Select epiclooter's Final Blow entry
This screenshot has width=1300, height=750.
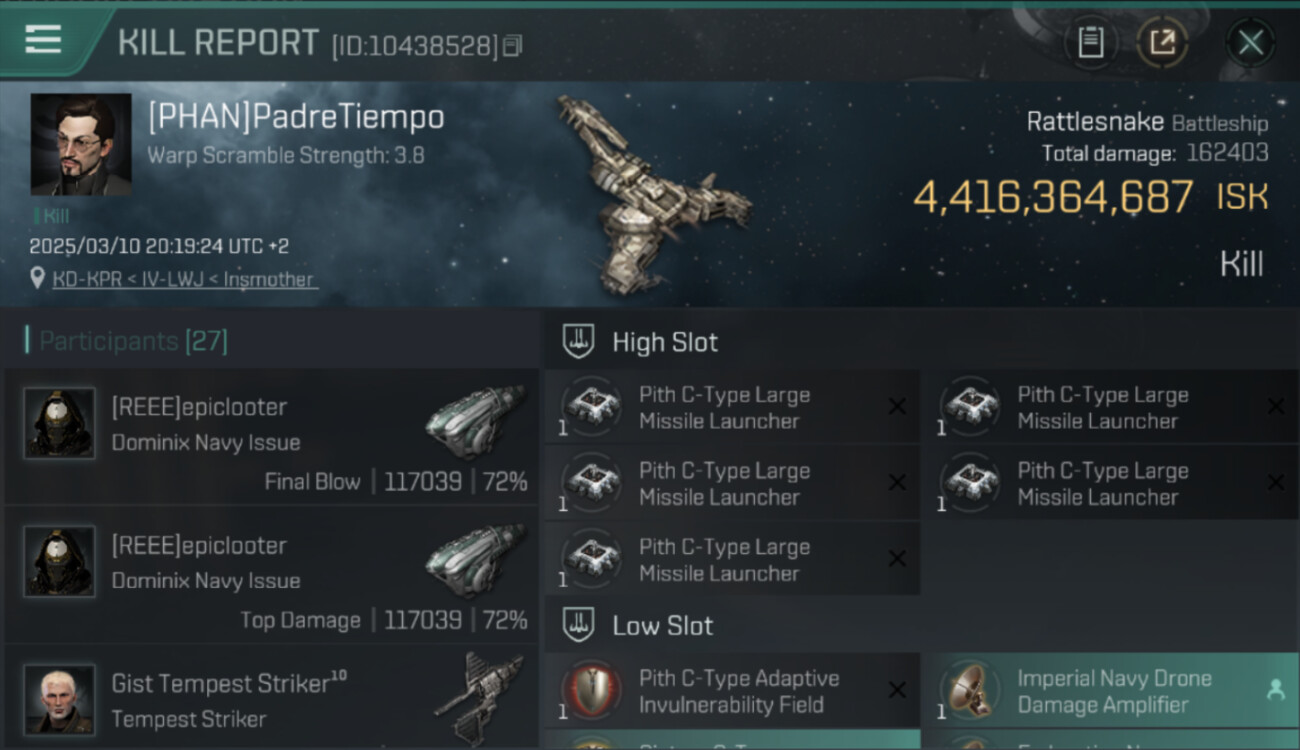click(272, 438)
